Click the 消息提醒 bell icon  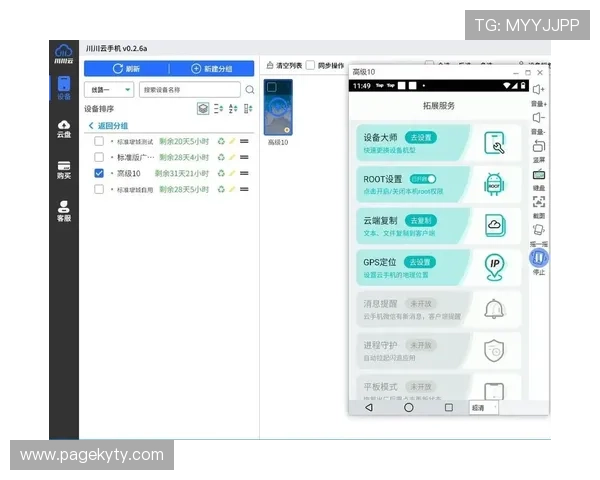point(494,309)
